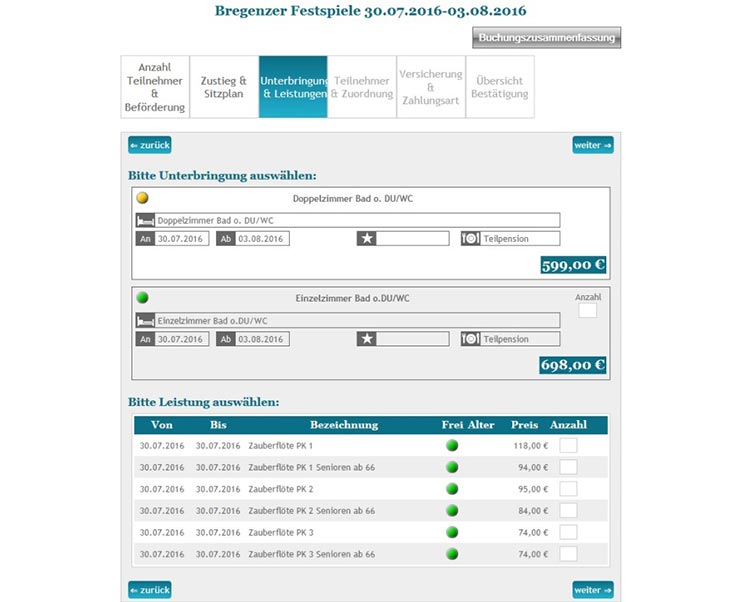Click the bottom zurück button
This screenshot has height=602, width=750.
tap(150, 590)
